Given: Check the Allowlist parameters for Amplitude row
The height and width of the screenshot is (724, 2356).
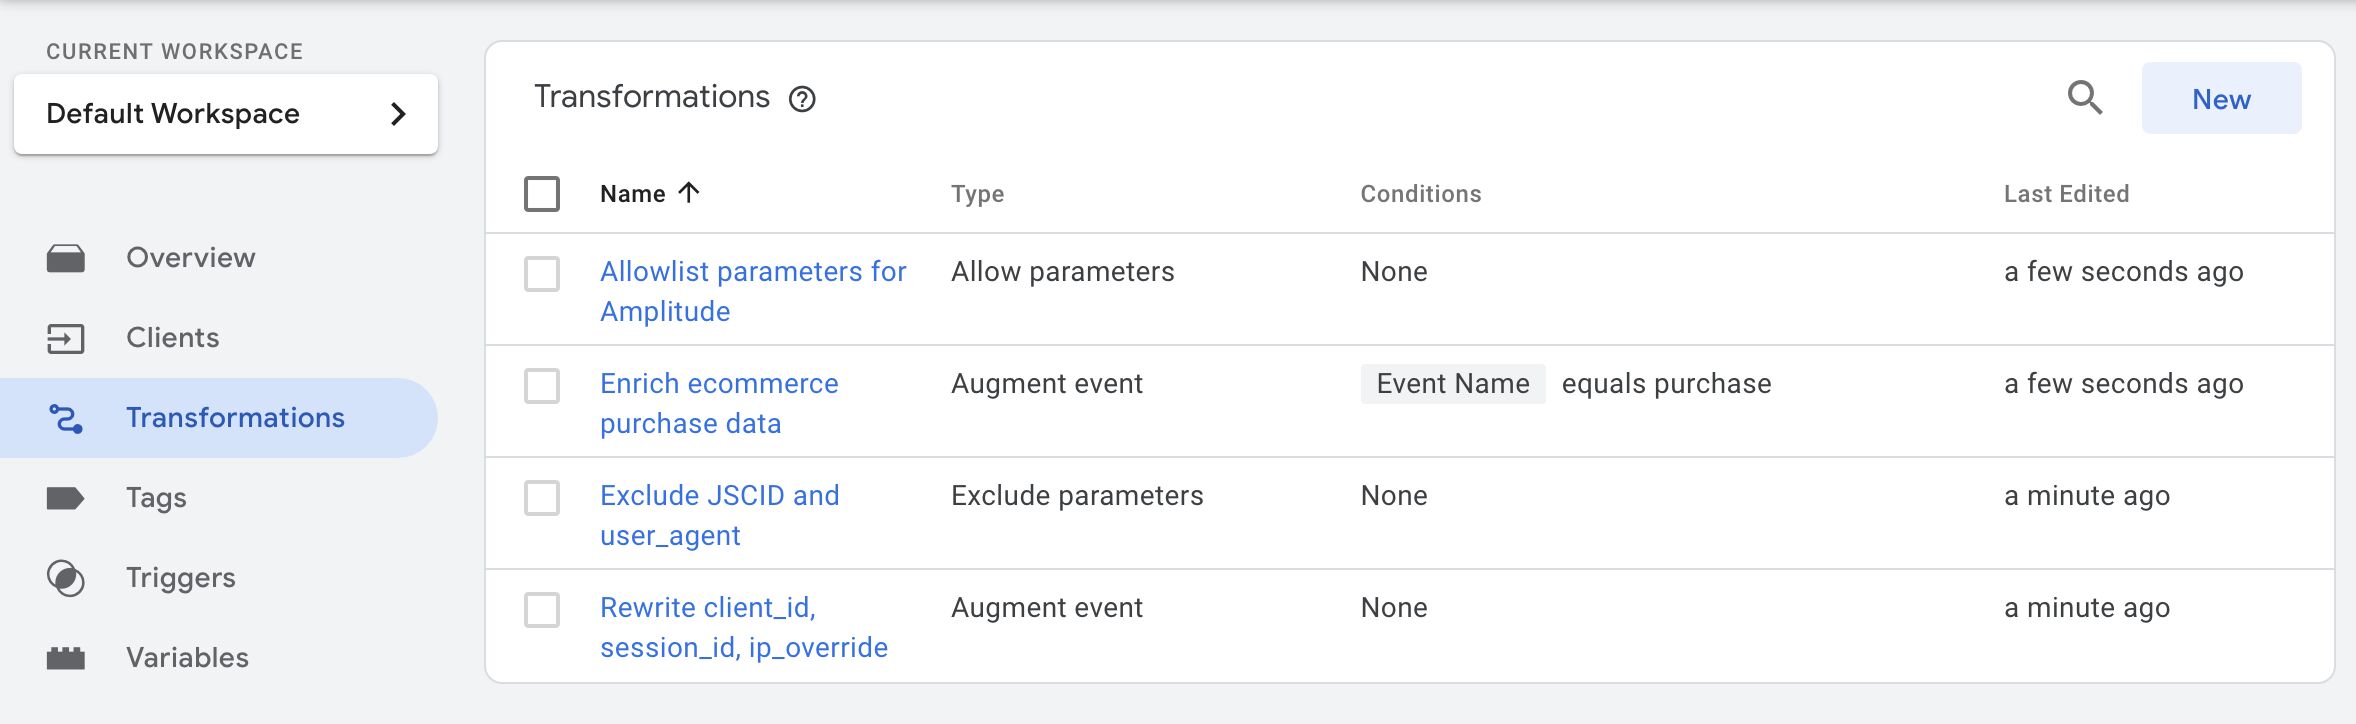Looking at the screenshot, I should (542, 274).
